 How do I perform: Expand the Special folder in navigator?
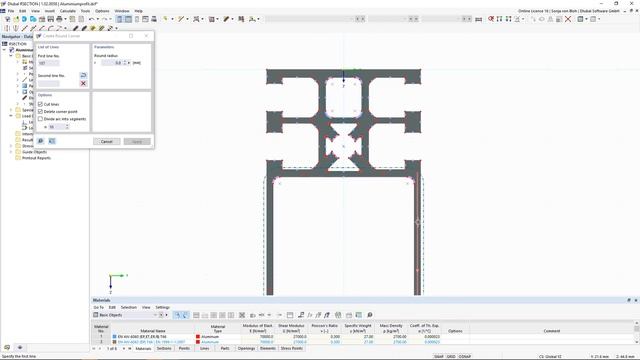point(11,110)
